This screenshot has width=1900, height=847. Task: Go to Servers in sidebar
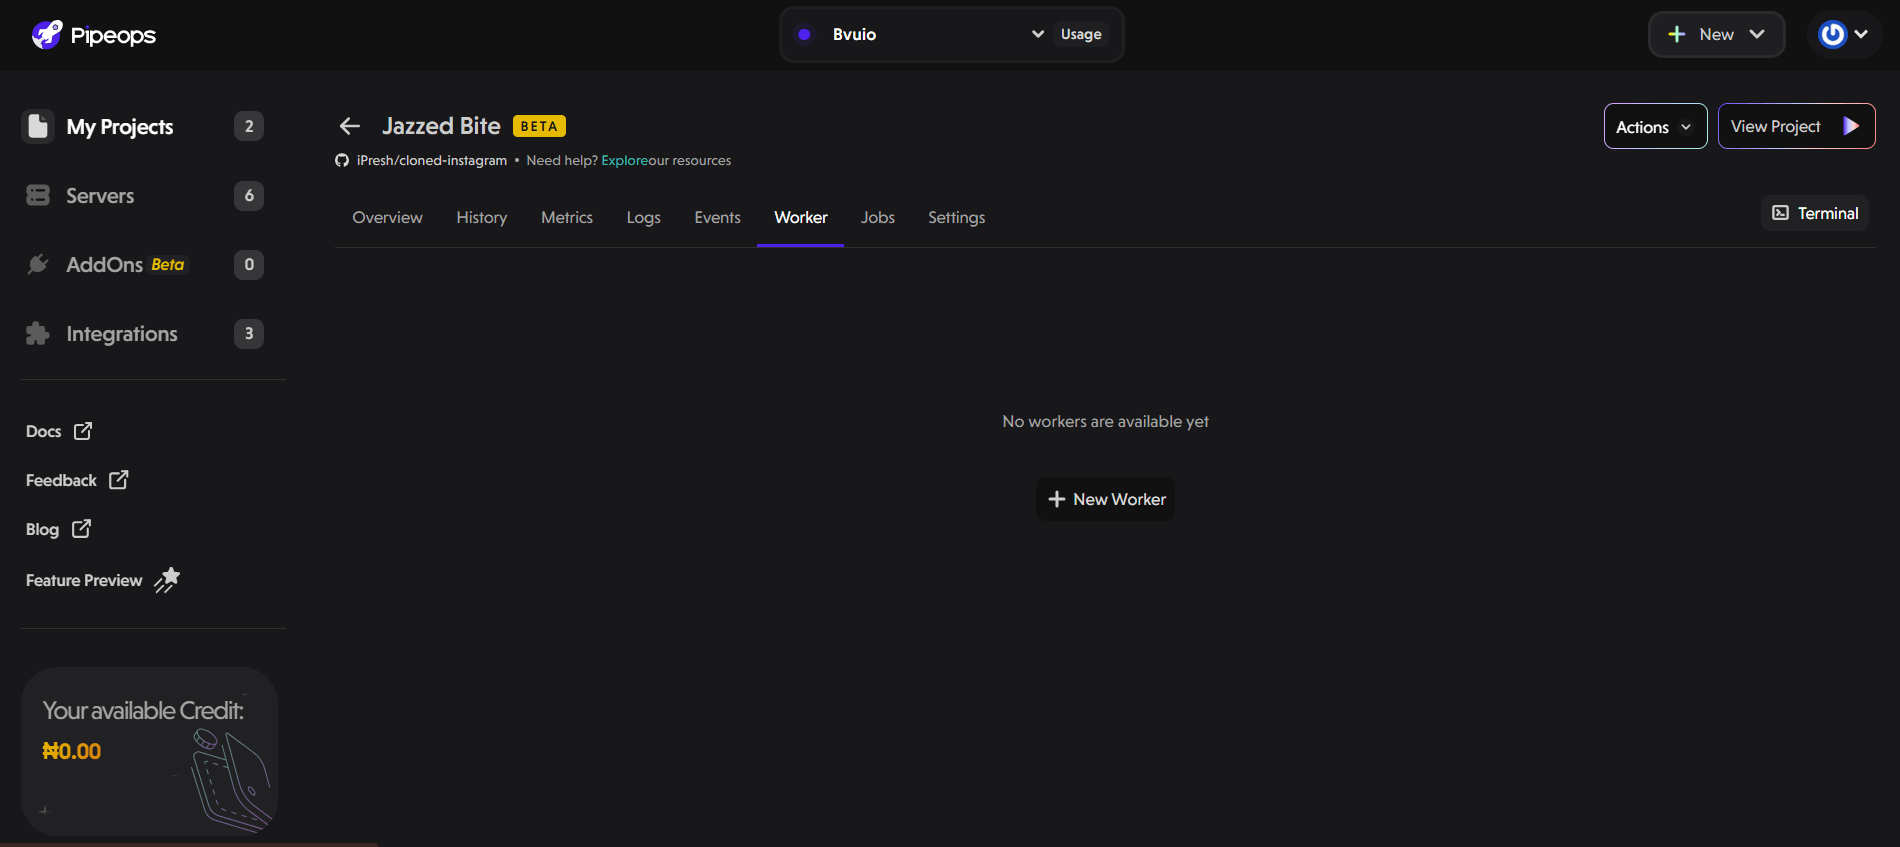(x=100, y=196)
